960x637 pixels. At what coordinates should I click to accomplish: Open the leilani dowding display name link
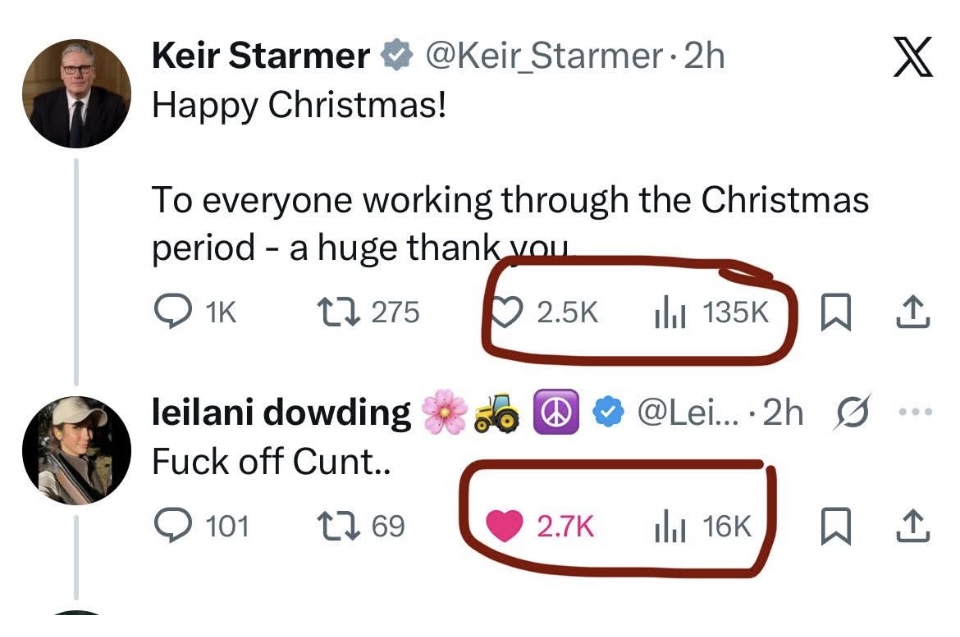coord(281,413)
